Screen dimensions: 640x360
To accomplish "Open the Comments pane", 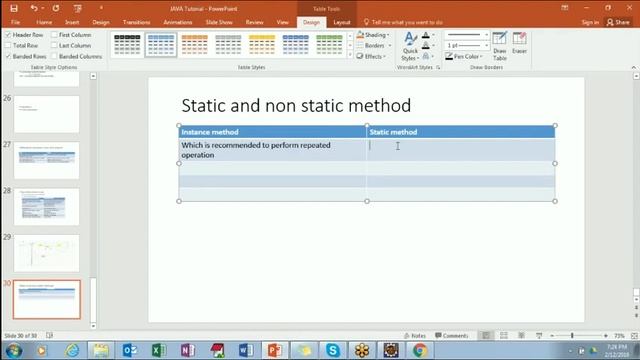I will coord(451,336).
